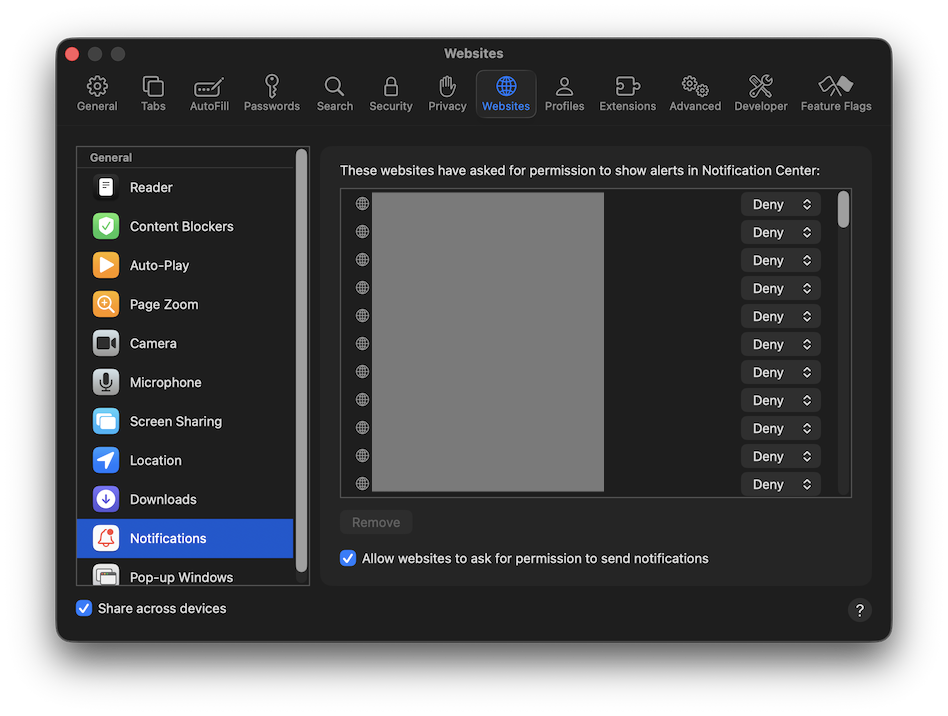Image resolution: width=948 pixels, height=716 pixels.
Task: Open the Security padlock tab
Action: coord(391,94)
